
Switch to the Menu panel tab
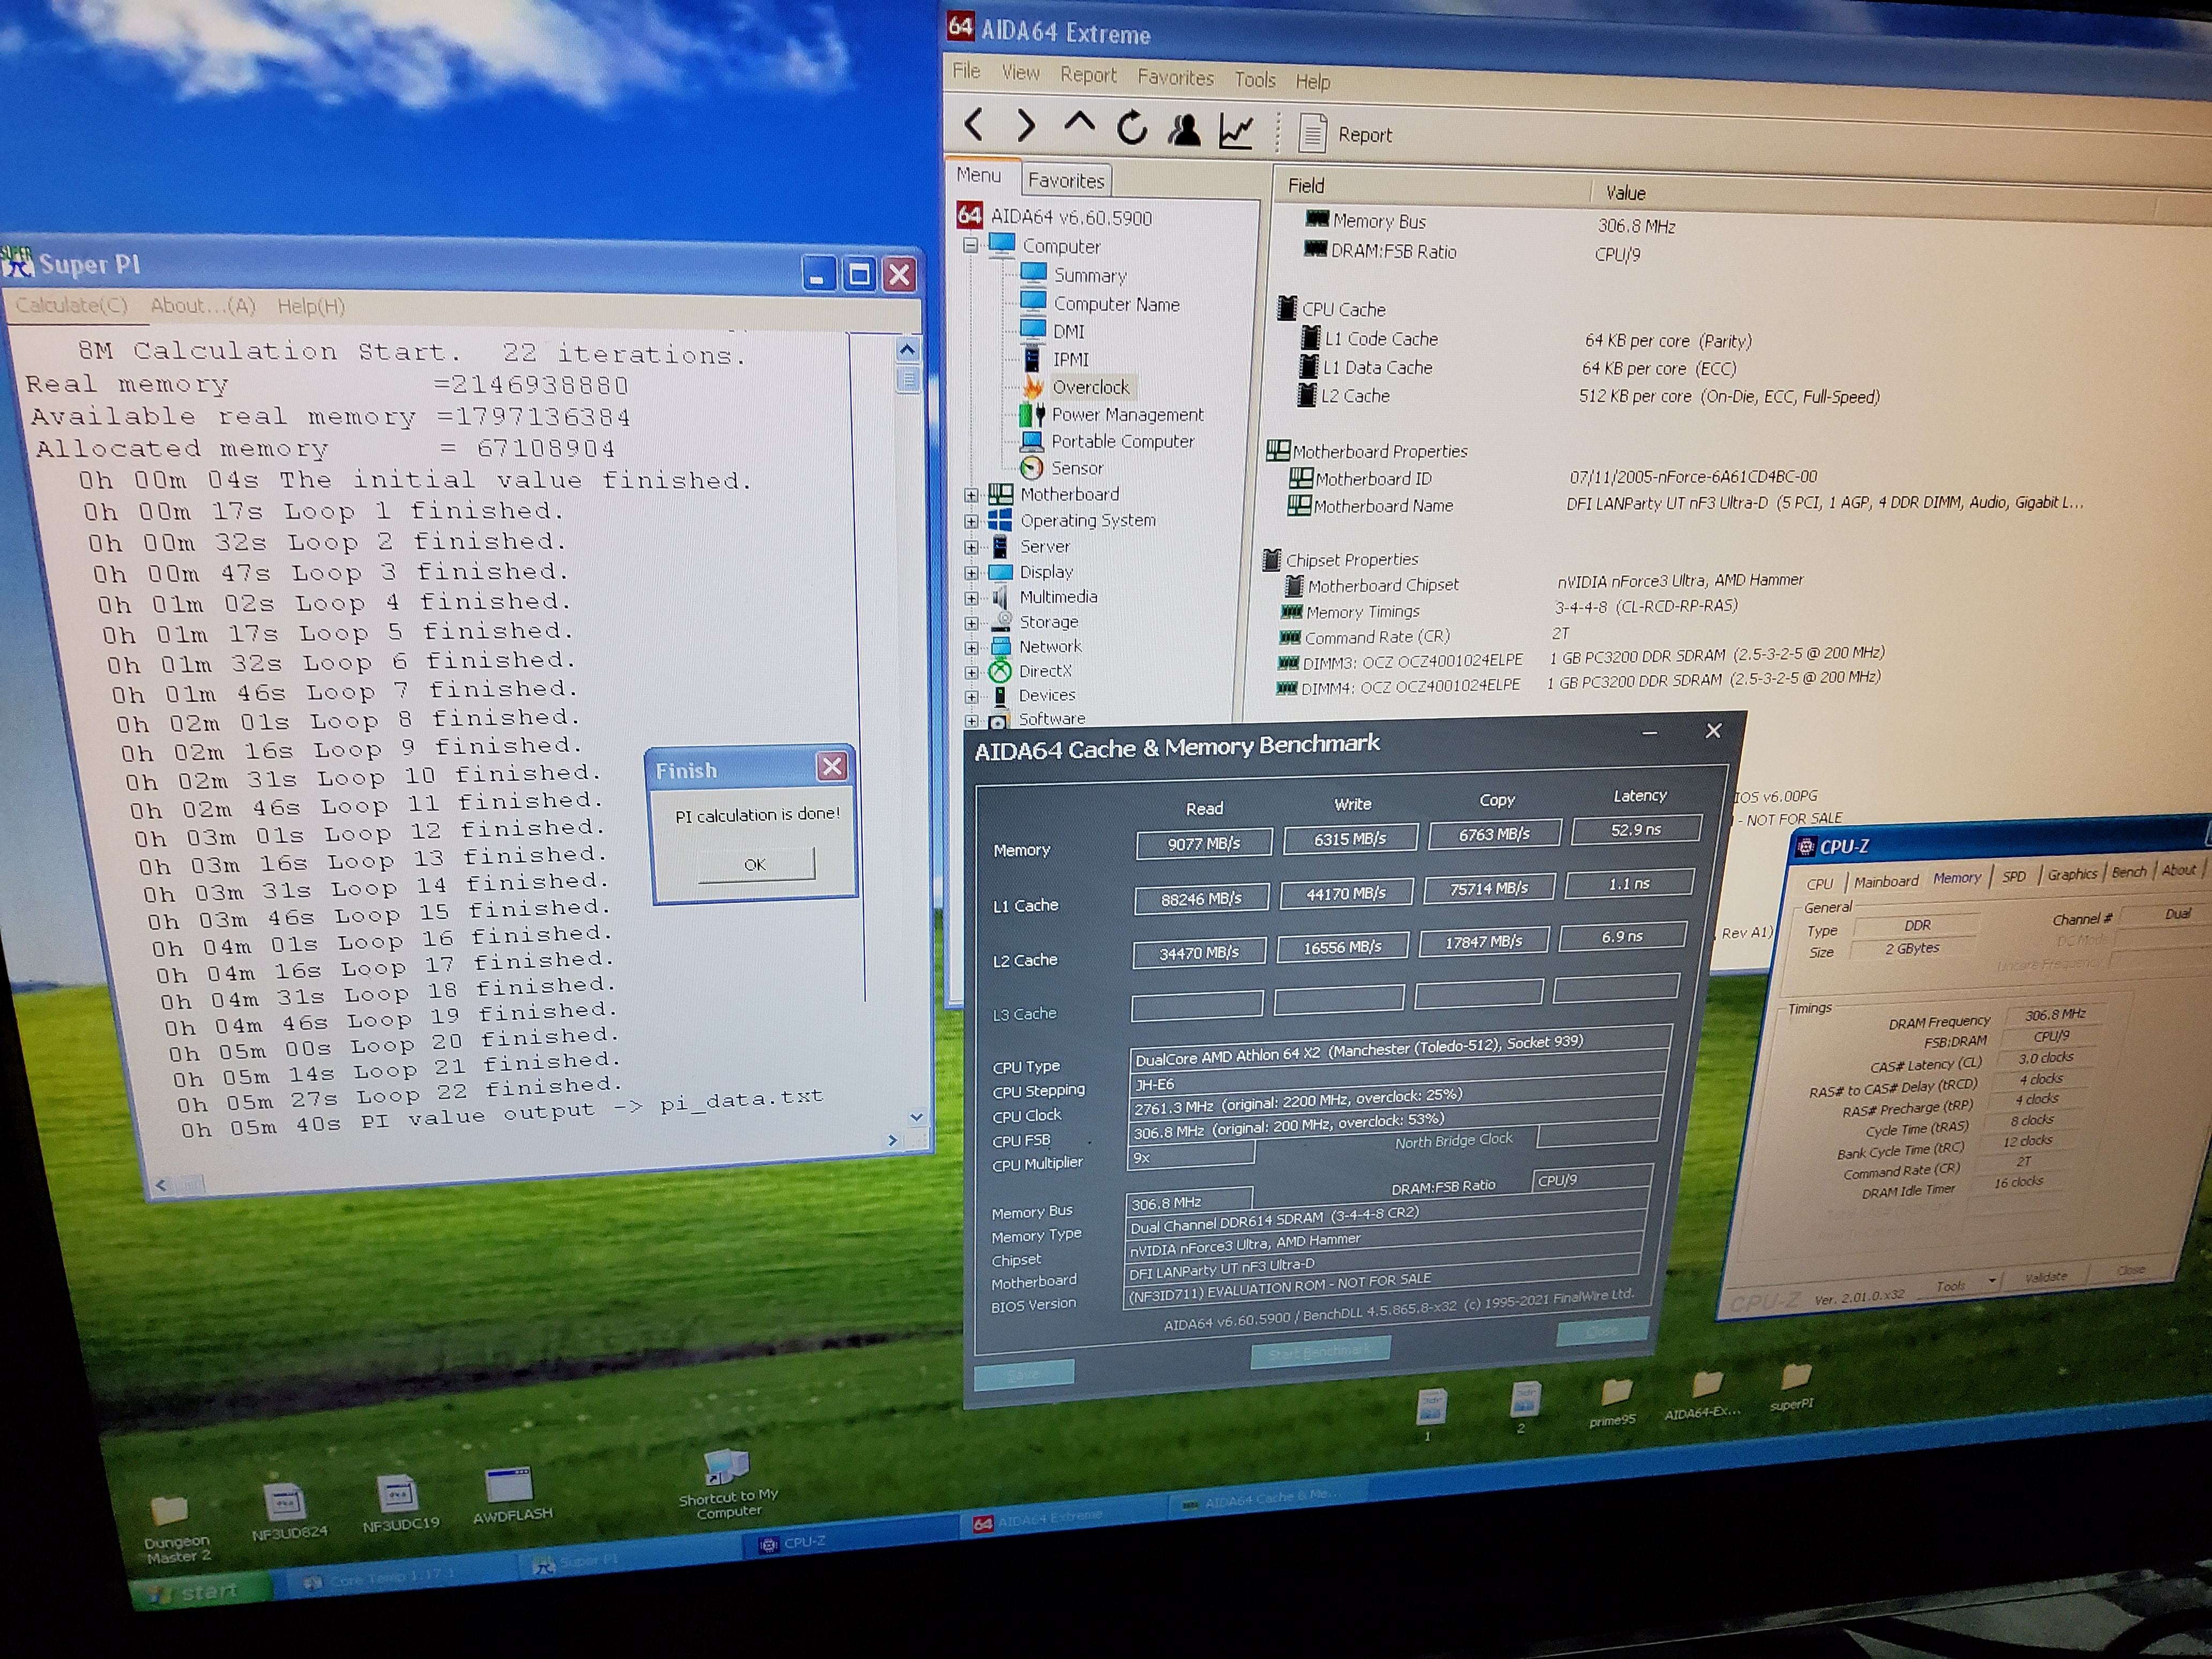click(978, 175)
